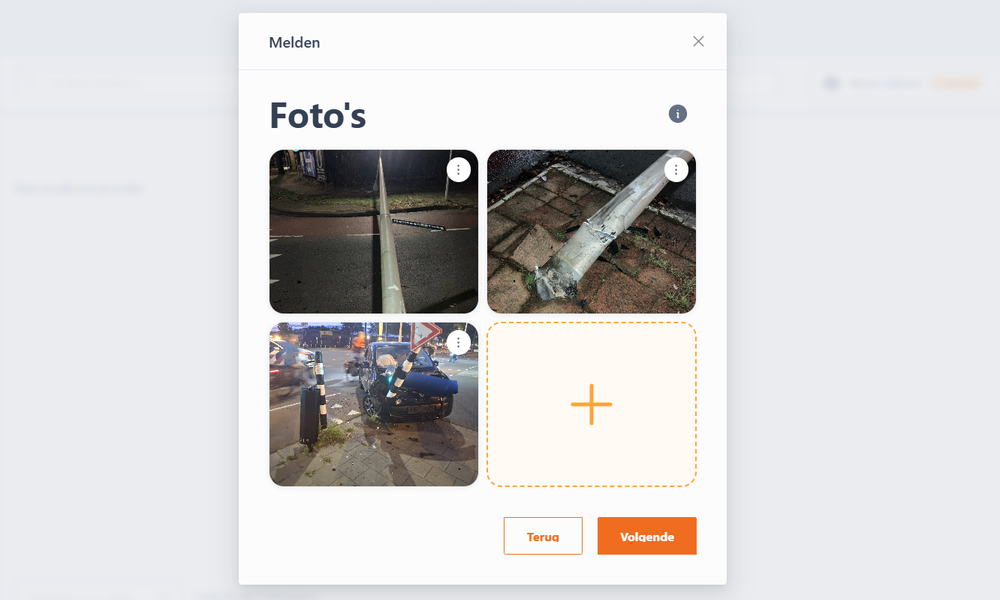Select the crashed car with bollard thumbnail
1000x600 pixels.
(374, 404)
